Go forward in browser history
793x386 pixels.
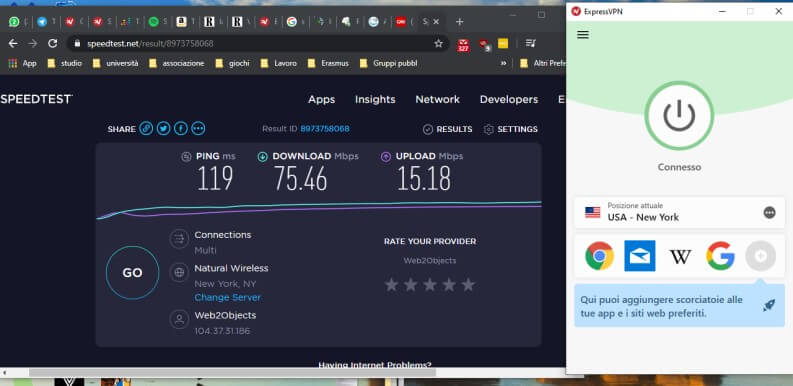click(33, 44)
